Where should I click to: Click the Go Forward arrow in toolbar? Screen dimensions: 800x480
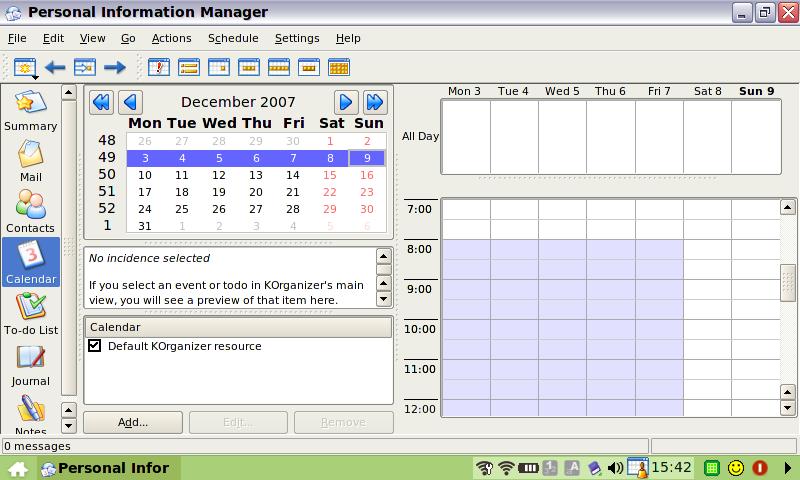[115, 68]
